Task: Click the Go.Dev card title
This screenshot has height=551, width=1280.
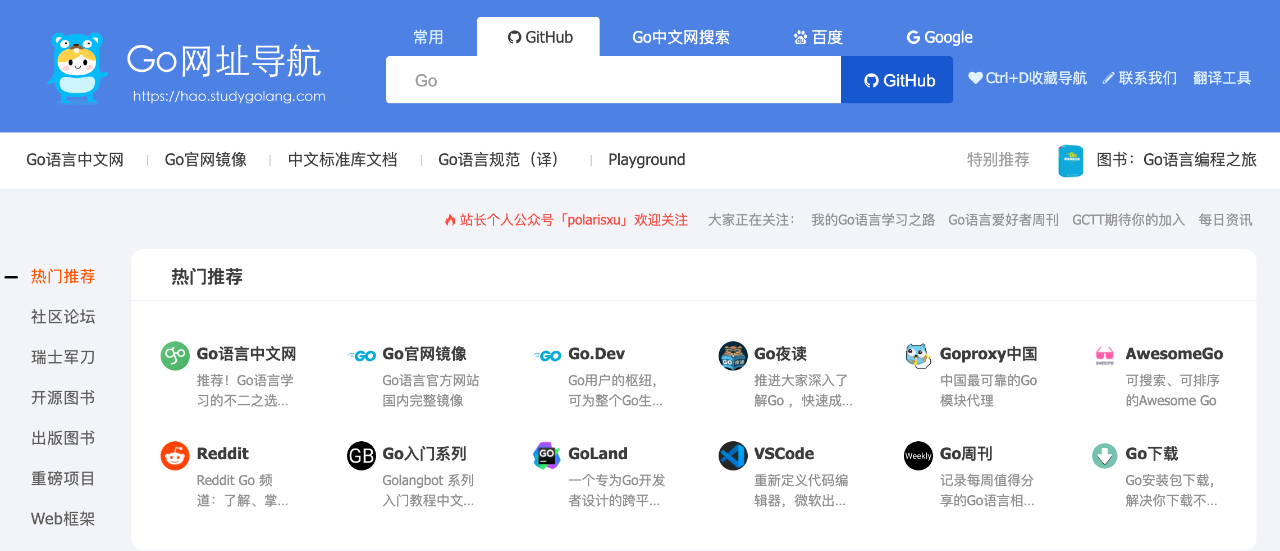Action: 596,354
